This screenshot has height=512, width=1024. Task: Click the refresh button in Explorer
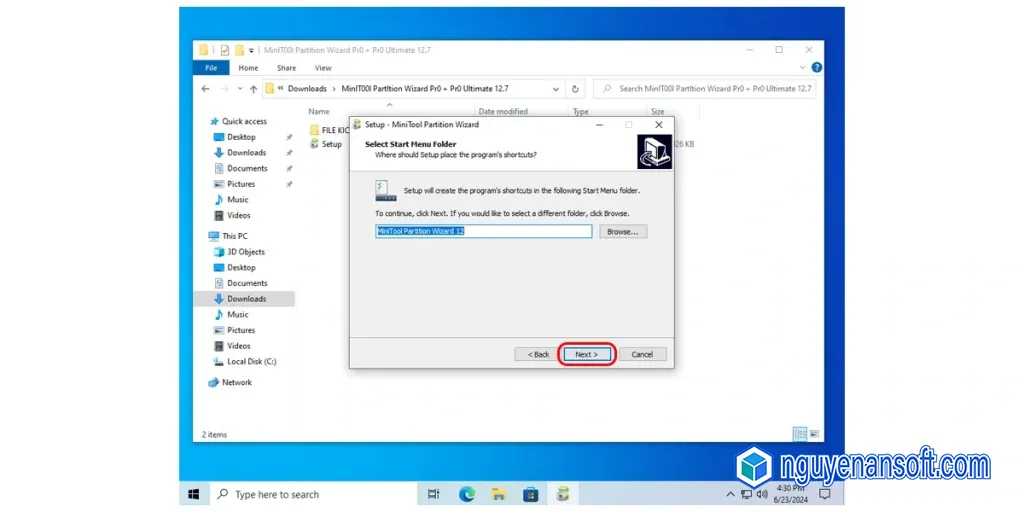tap(575, 89)
